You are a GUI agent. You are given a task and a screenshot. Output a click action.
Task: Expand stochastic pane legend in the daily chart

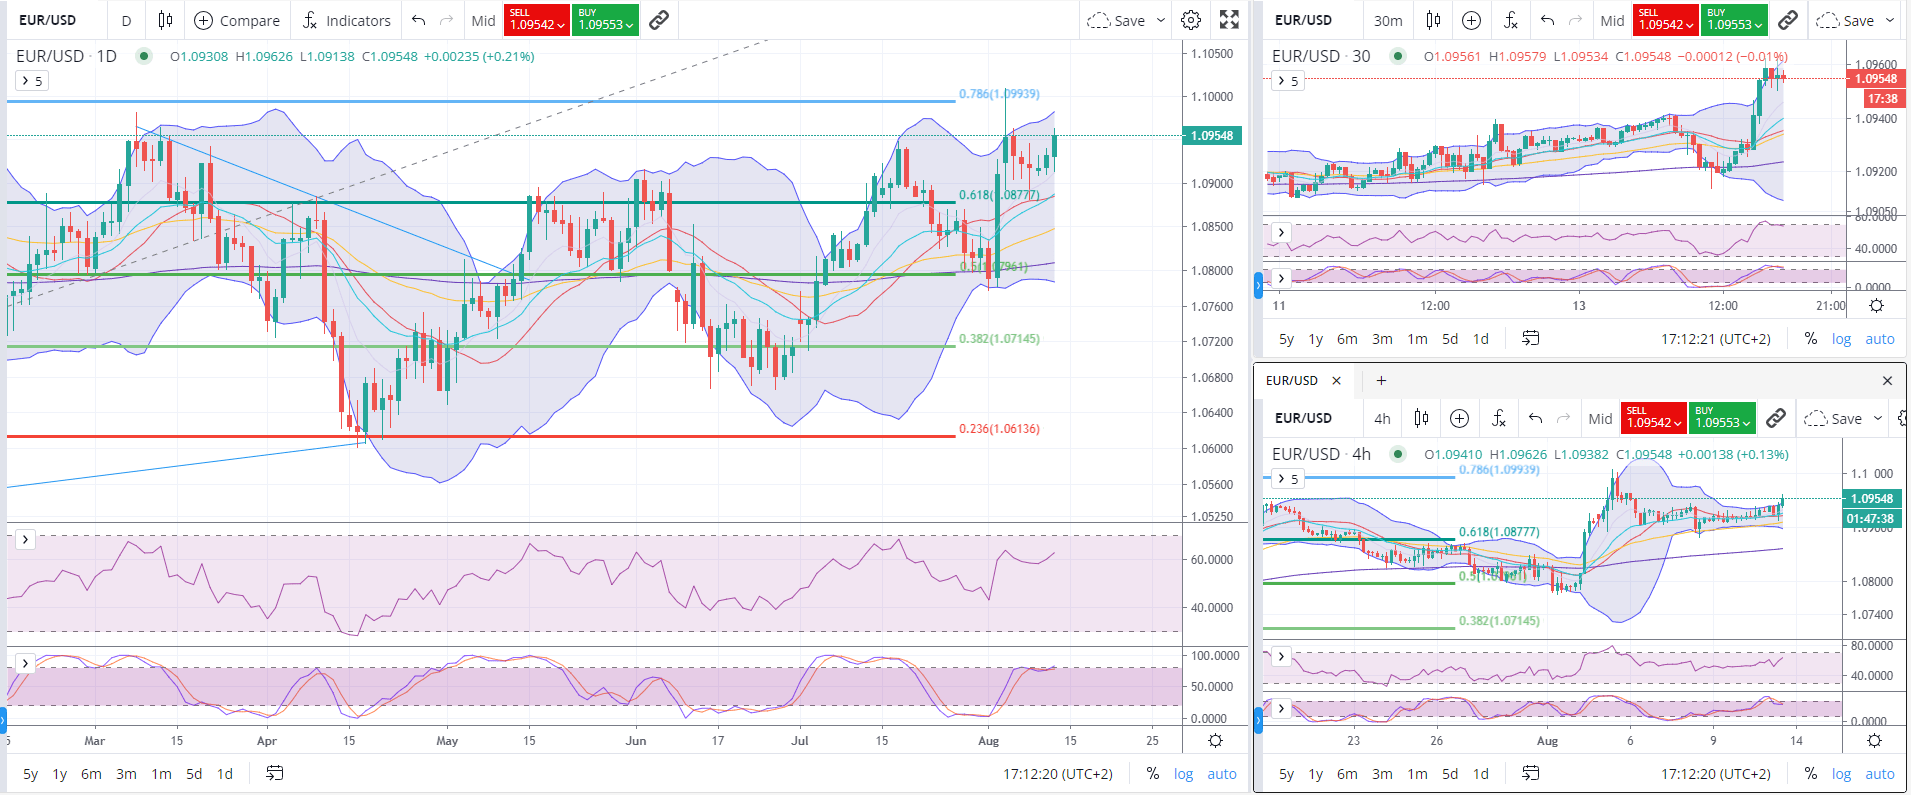click(25, 663)
